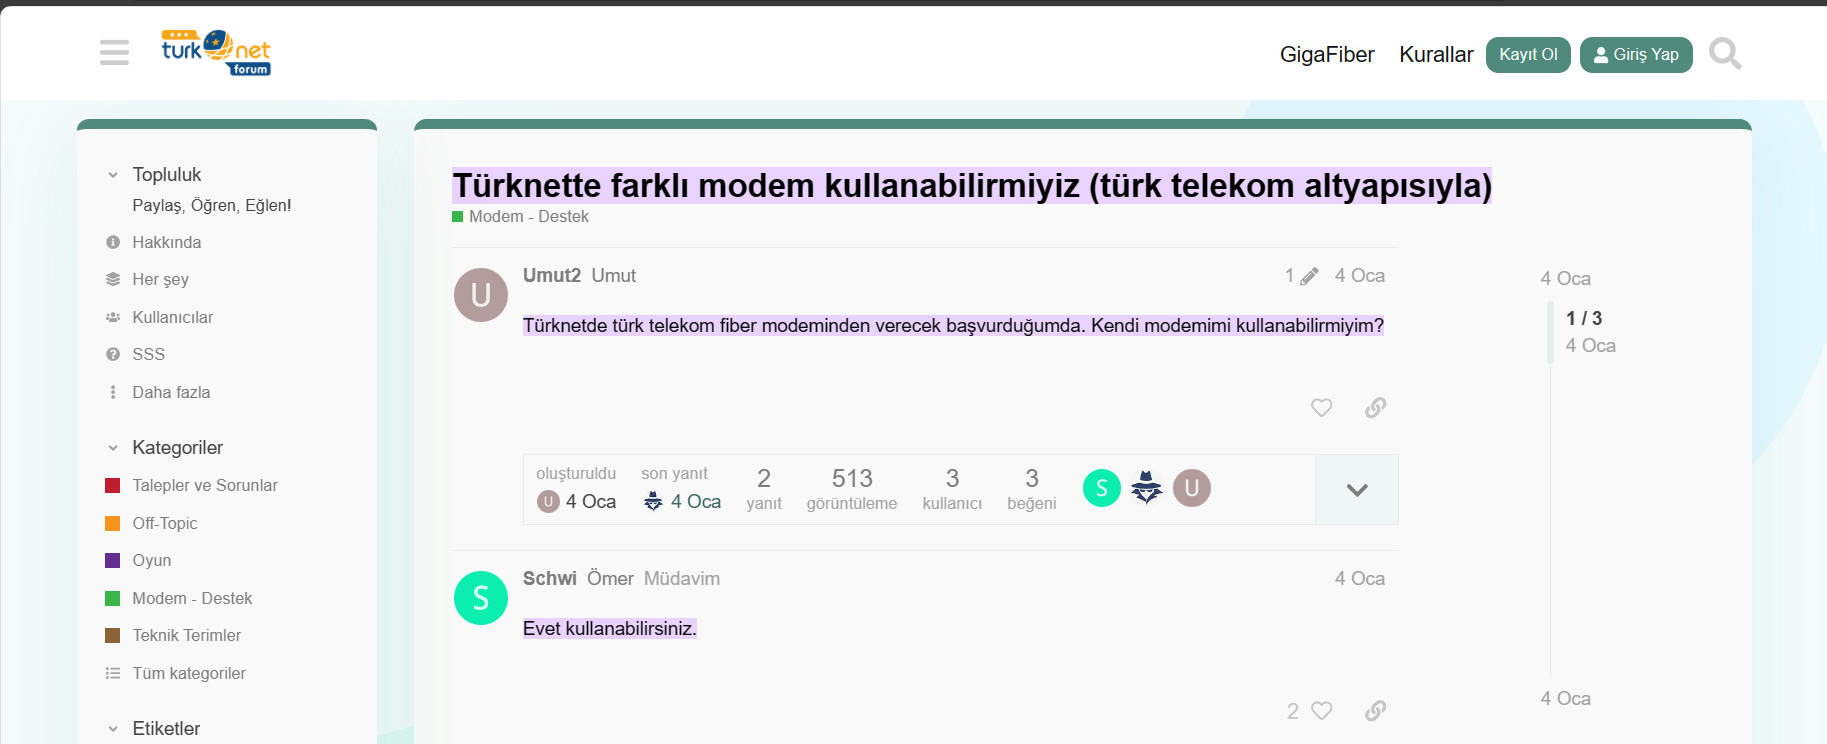Jump to timeline end date 4 Oca

tap(1566, 699)
